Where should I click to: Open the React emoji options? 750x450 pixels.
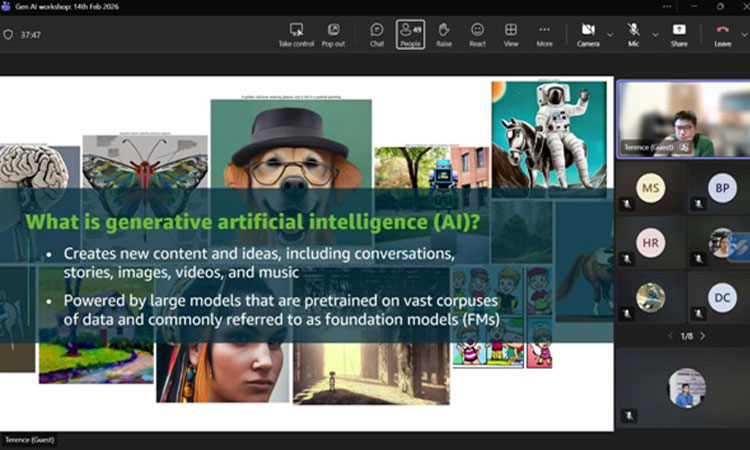(478, 34)
